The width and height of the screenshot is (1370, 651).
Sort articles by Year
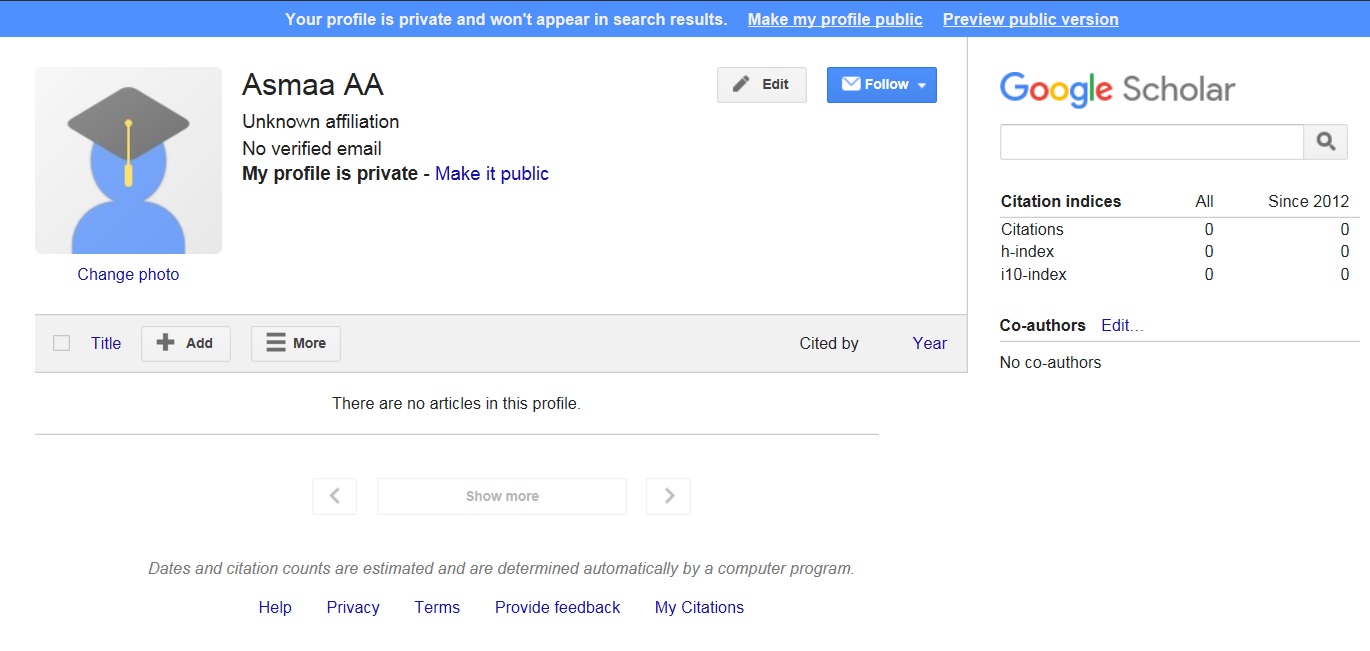tap(928, 343)
